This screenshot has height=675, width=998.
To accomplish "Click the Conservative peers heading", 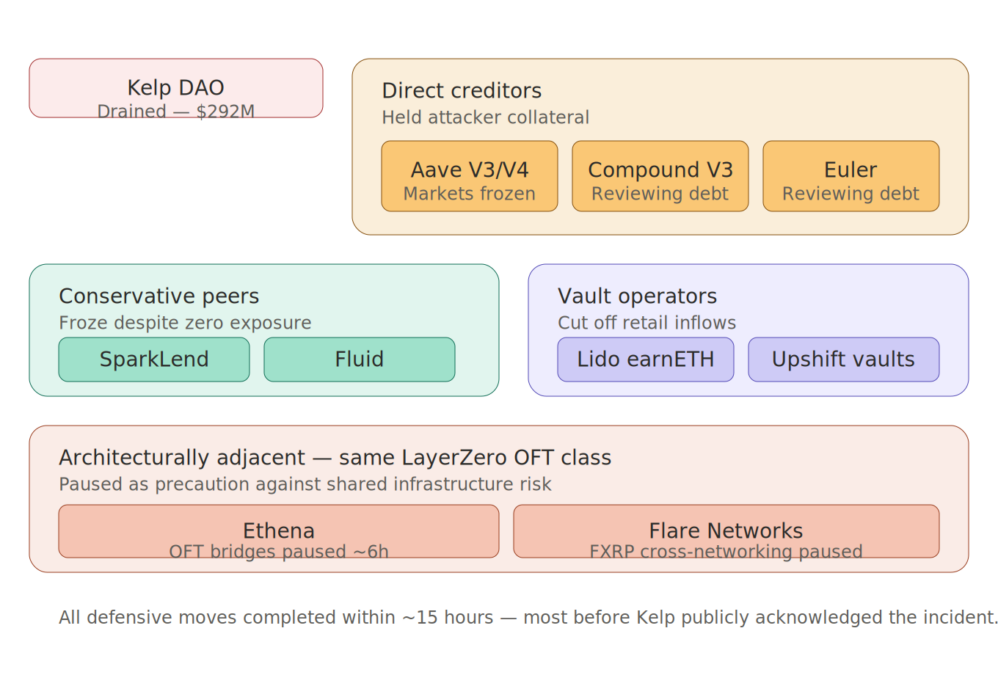I will tap(158, 296).
